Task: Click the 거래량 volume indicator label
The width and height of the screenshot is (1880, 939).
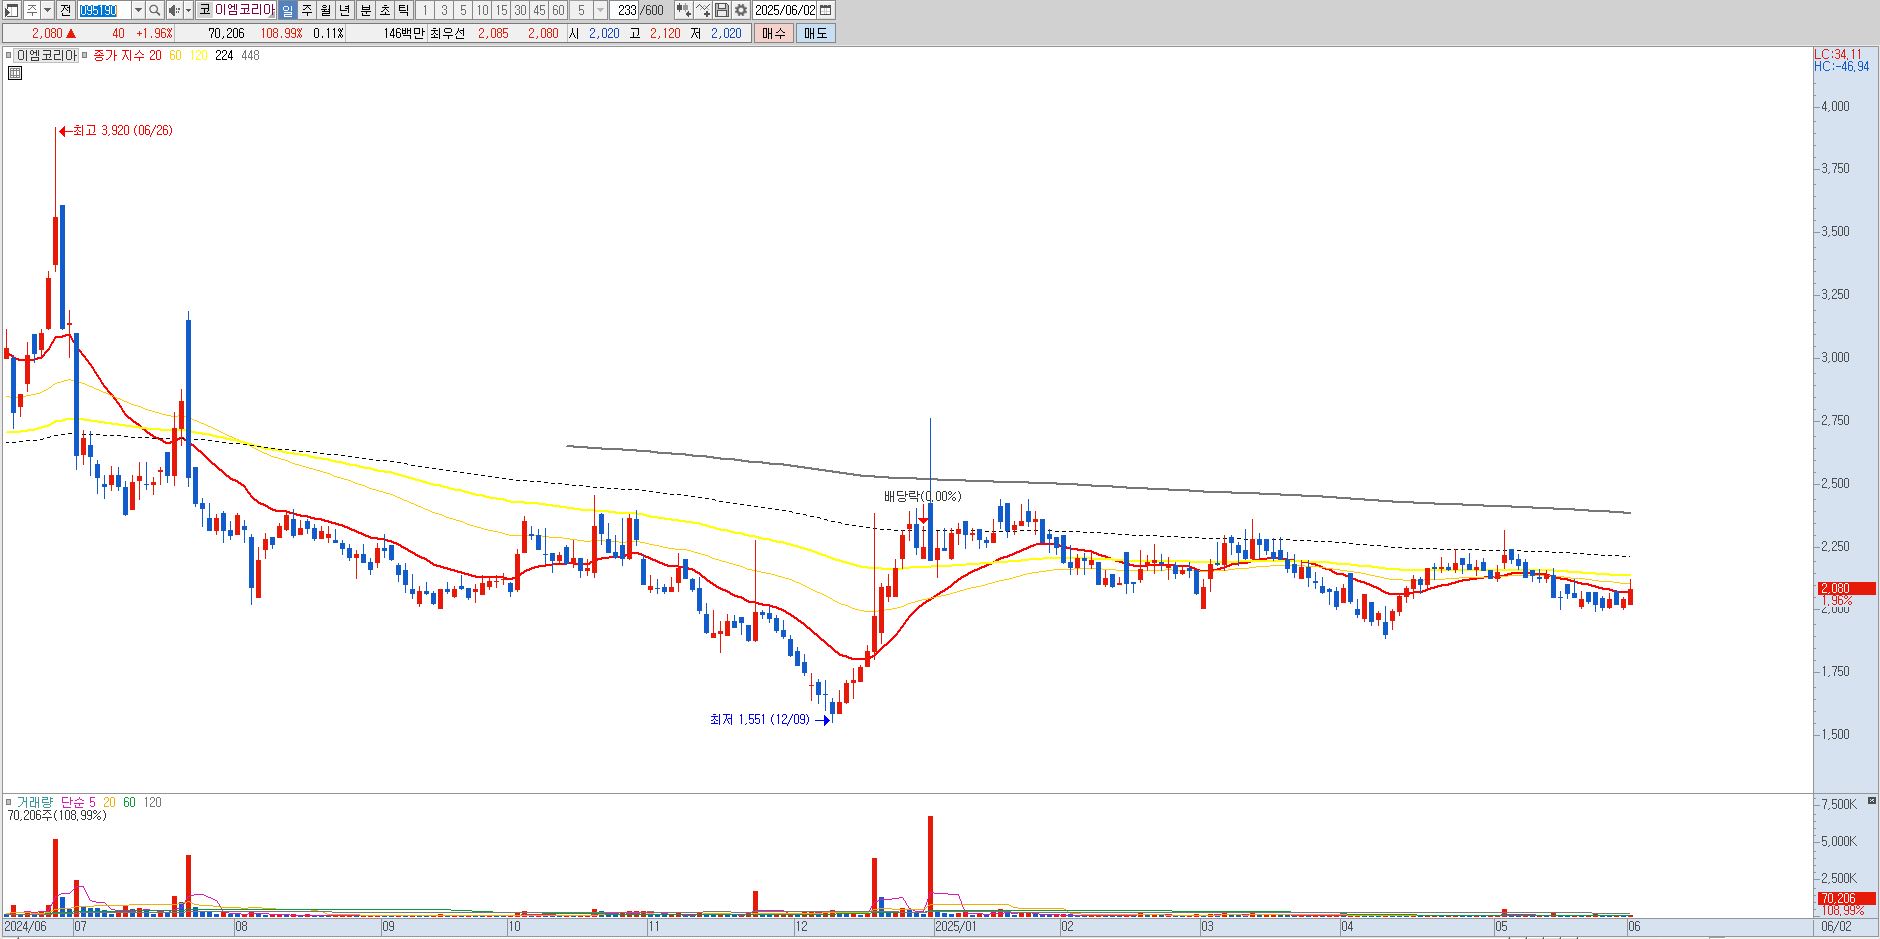Action: [x=34, y=802]
